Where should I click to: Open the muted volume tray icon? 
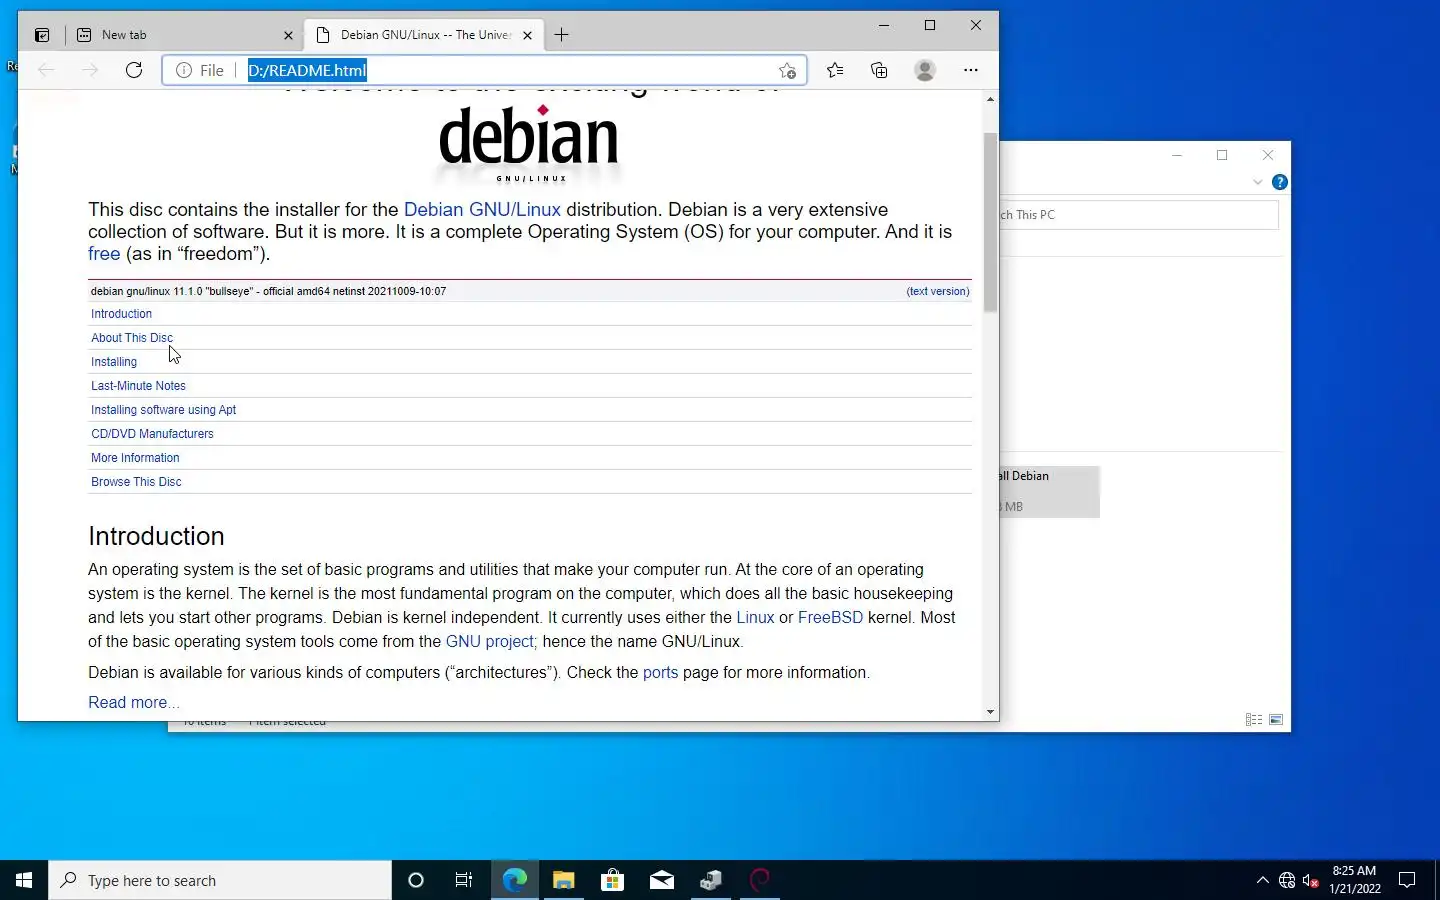[x=1311, y=880]
